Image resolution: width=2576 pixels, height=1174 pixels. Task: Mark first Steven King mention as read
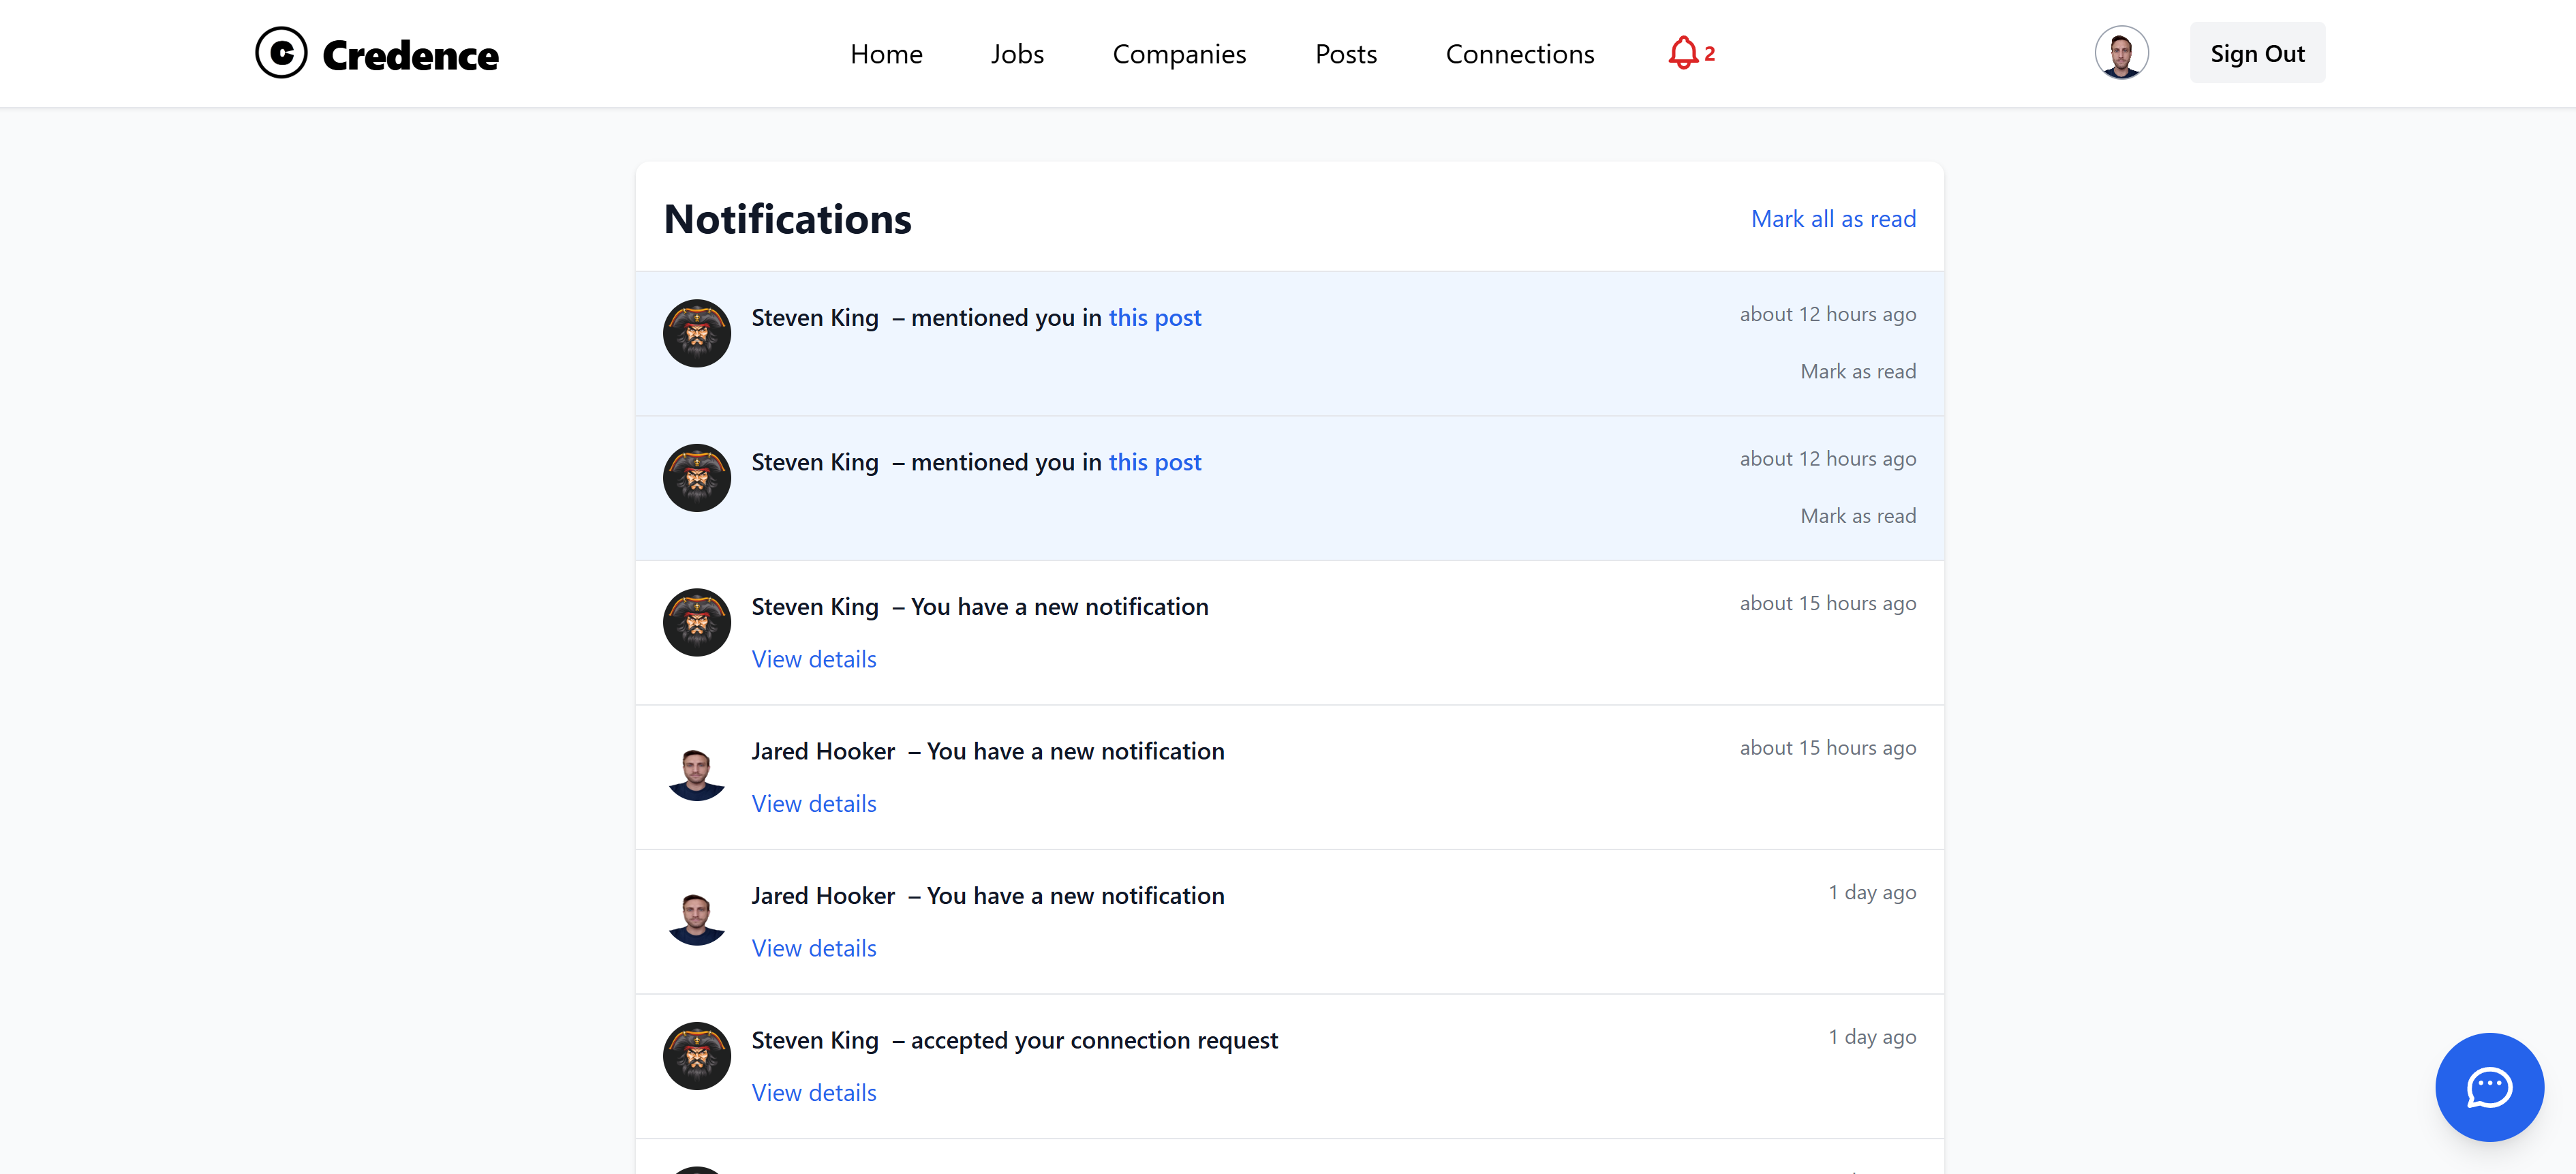click(x=1857, y=371)
